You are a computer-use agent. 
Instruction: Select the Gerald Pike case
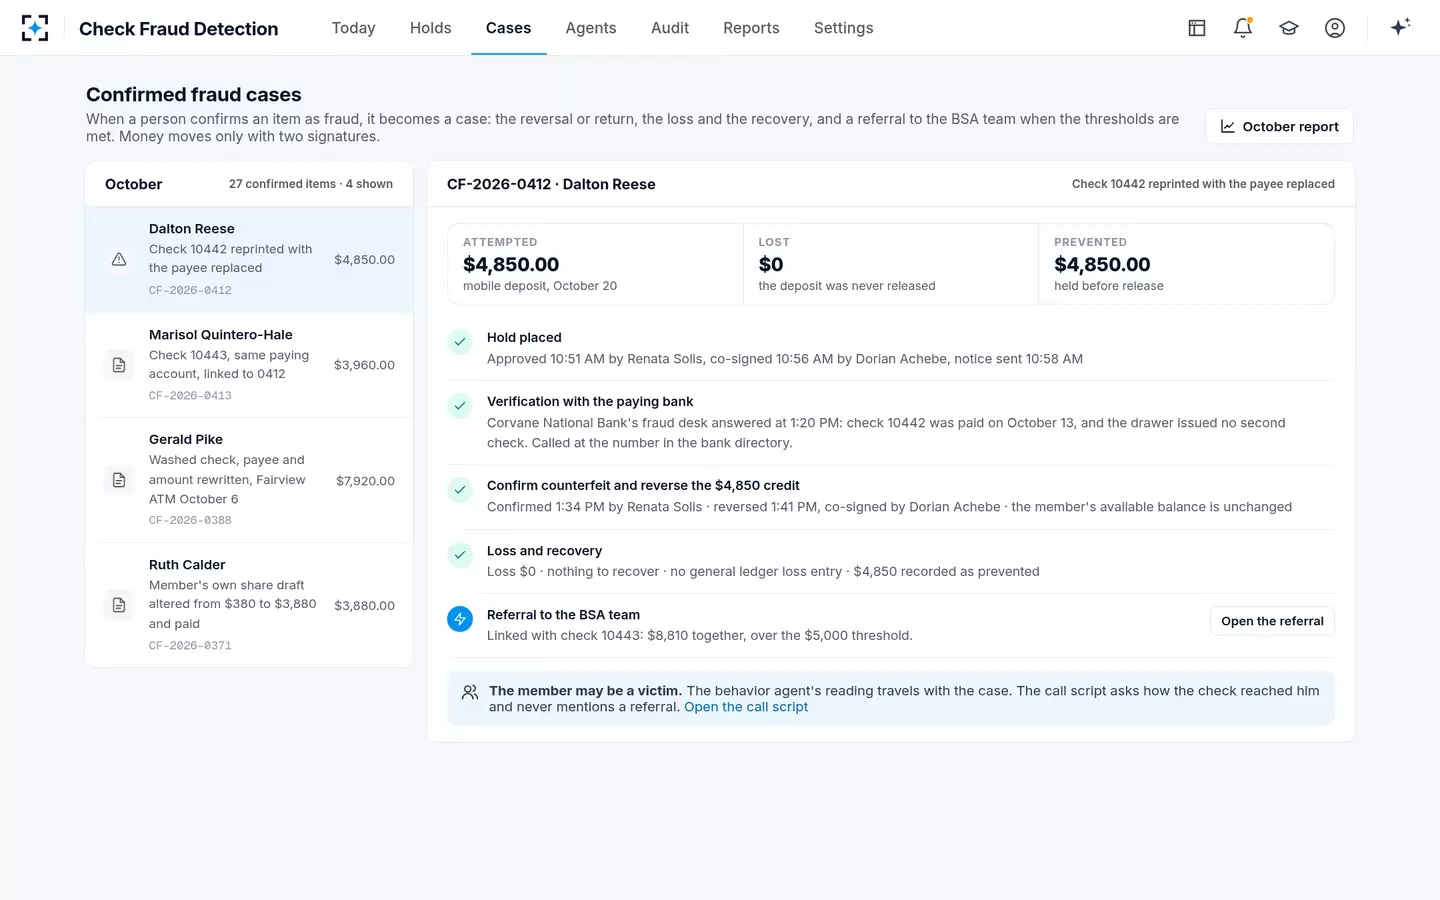click(x=249, y=480)
